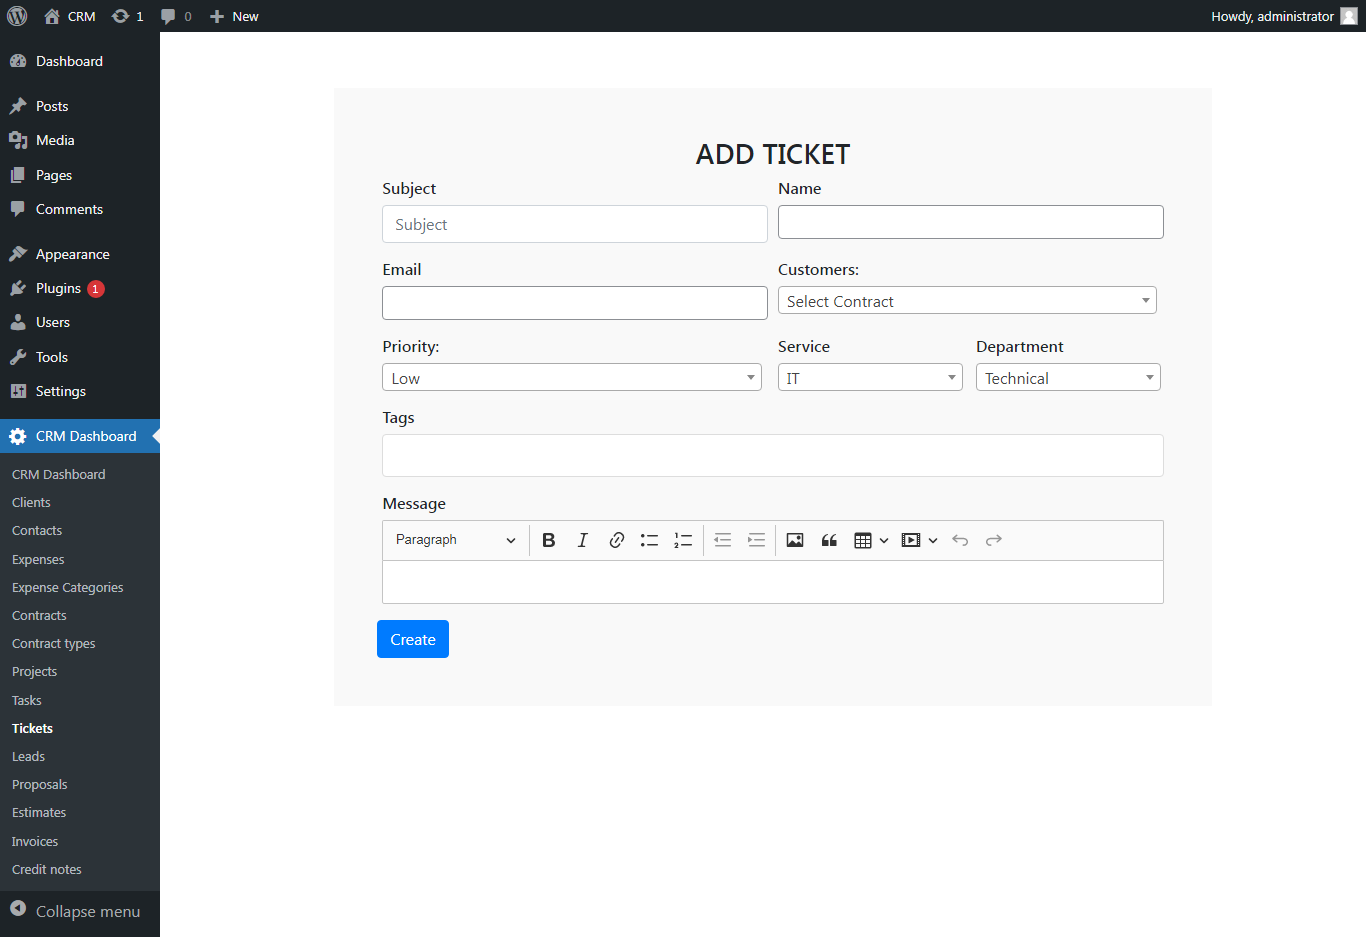The height and width of the screenshot is (937, 1366).
Task: Click the Subject input field
Action: [574, 224]
